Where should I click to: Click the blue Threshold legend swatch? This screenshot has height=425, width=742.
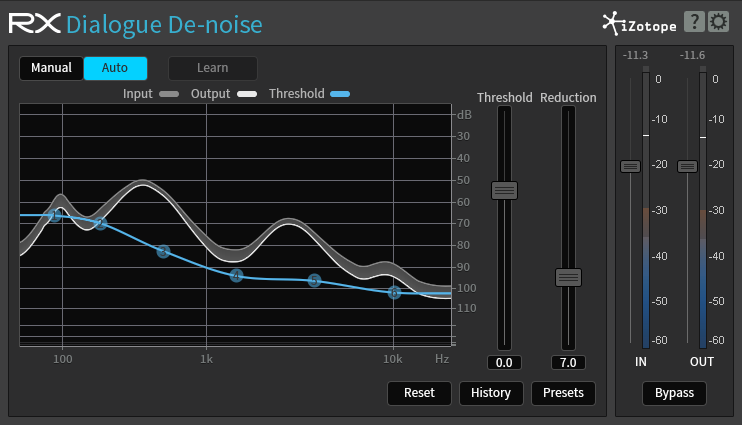(340, 94)
